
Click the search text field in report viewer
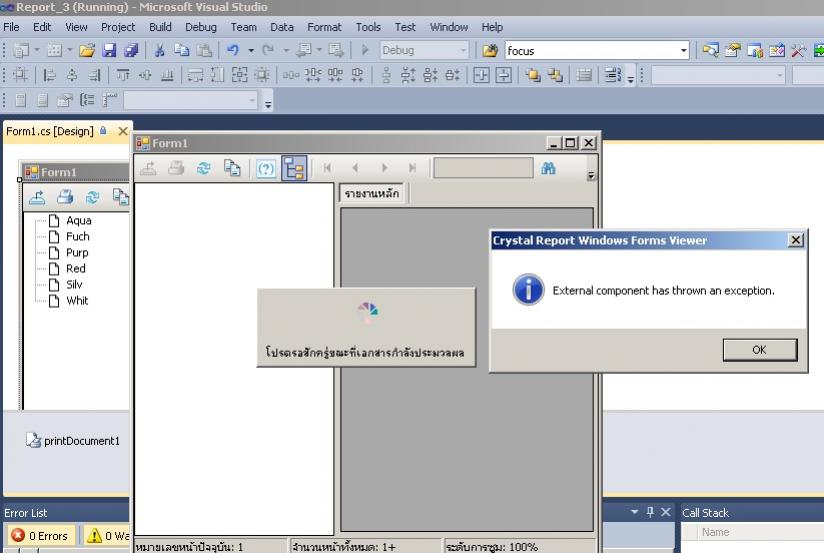[483, 168]
